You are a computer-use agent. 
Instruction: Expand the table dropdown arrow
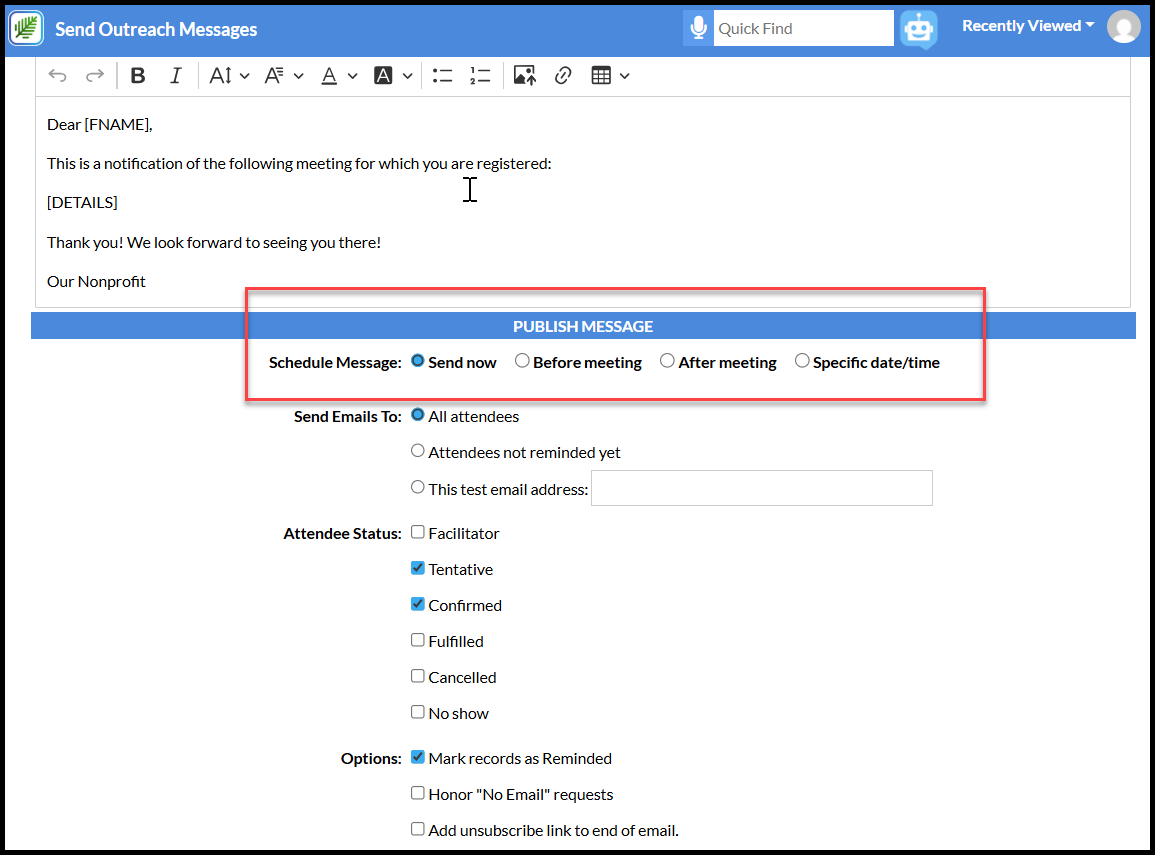click(625, 76)
